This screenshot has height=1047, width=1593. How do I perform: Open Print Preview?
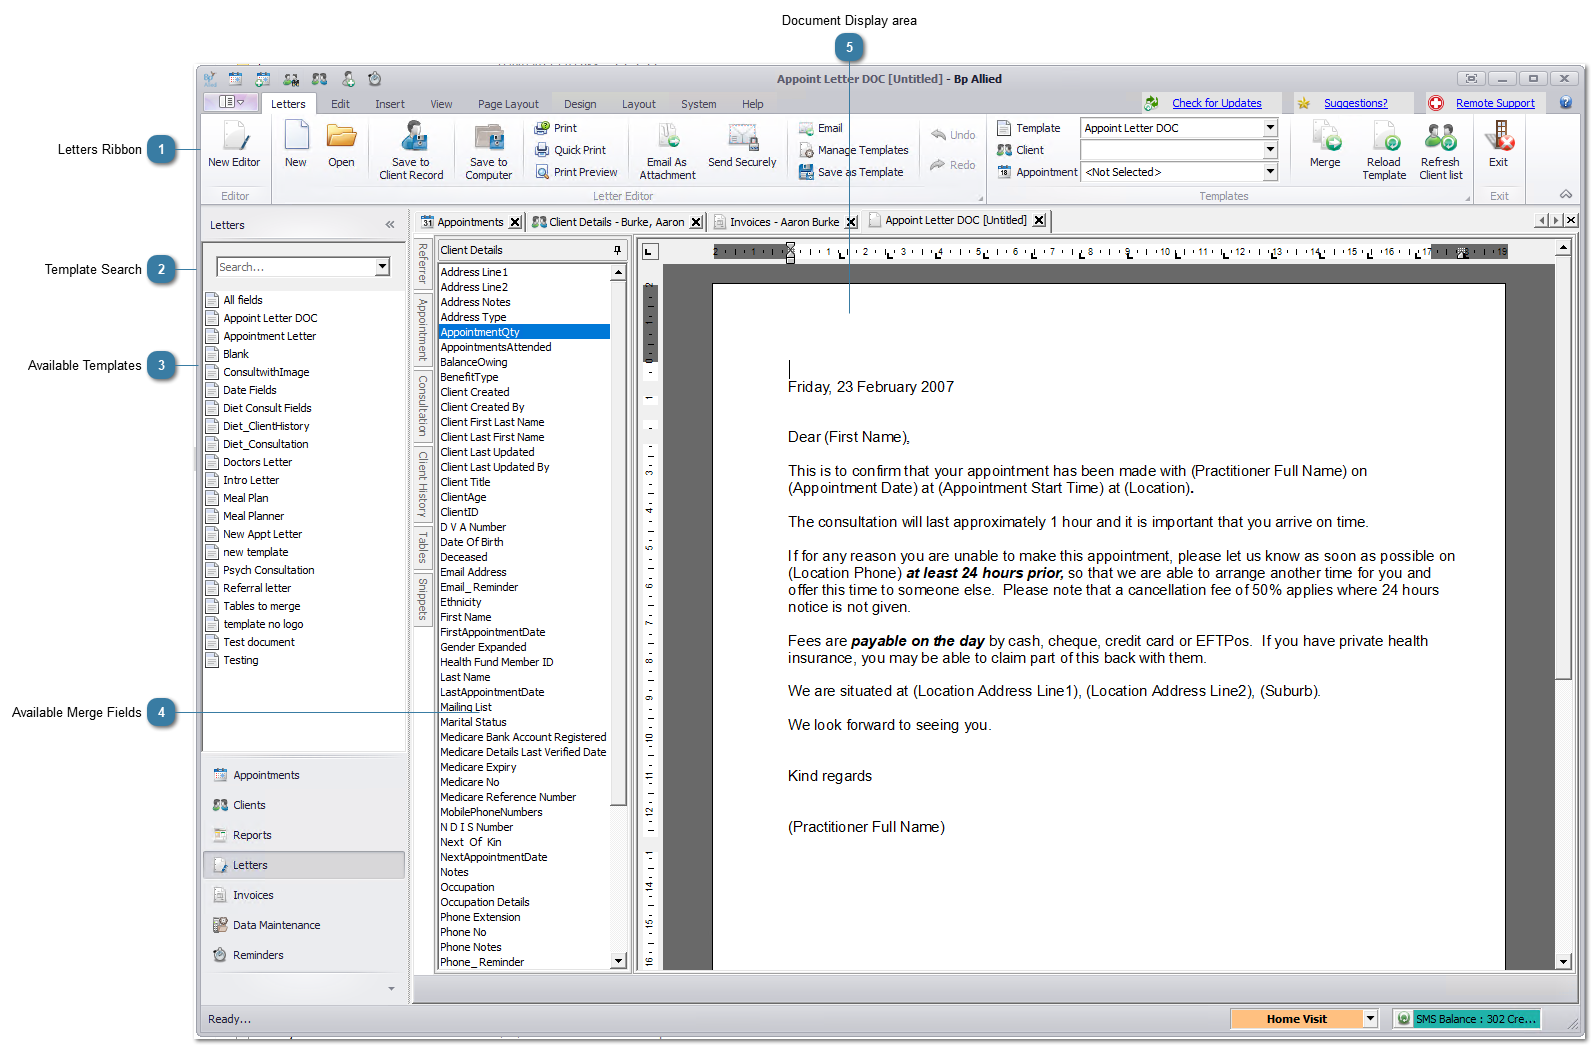click(x=577, y=172)
